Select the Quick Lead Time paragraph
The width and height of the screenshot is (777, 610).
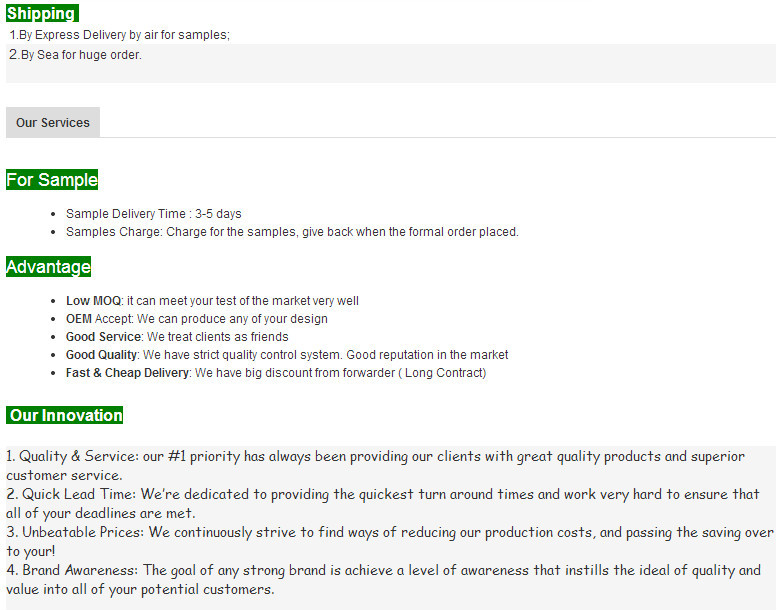point(383,503)
